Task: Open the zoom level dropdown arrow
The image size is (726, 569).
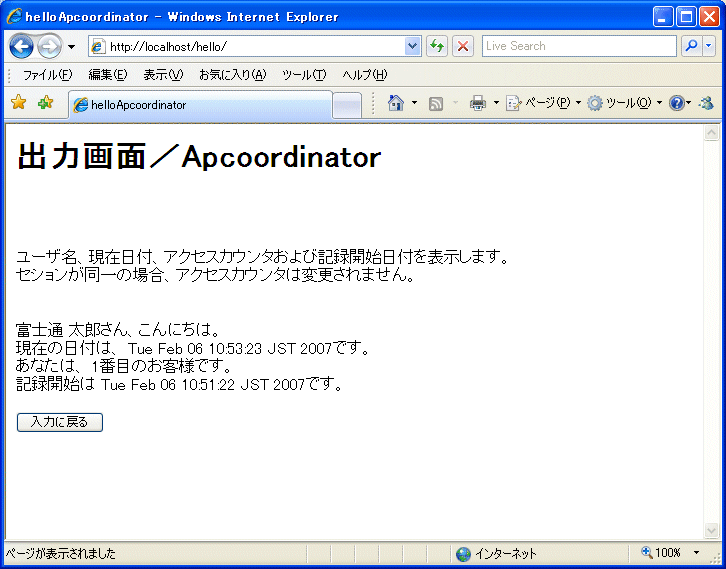Action: click(x=696, y=553)
